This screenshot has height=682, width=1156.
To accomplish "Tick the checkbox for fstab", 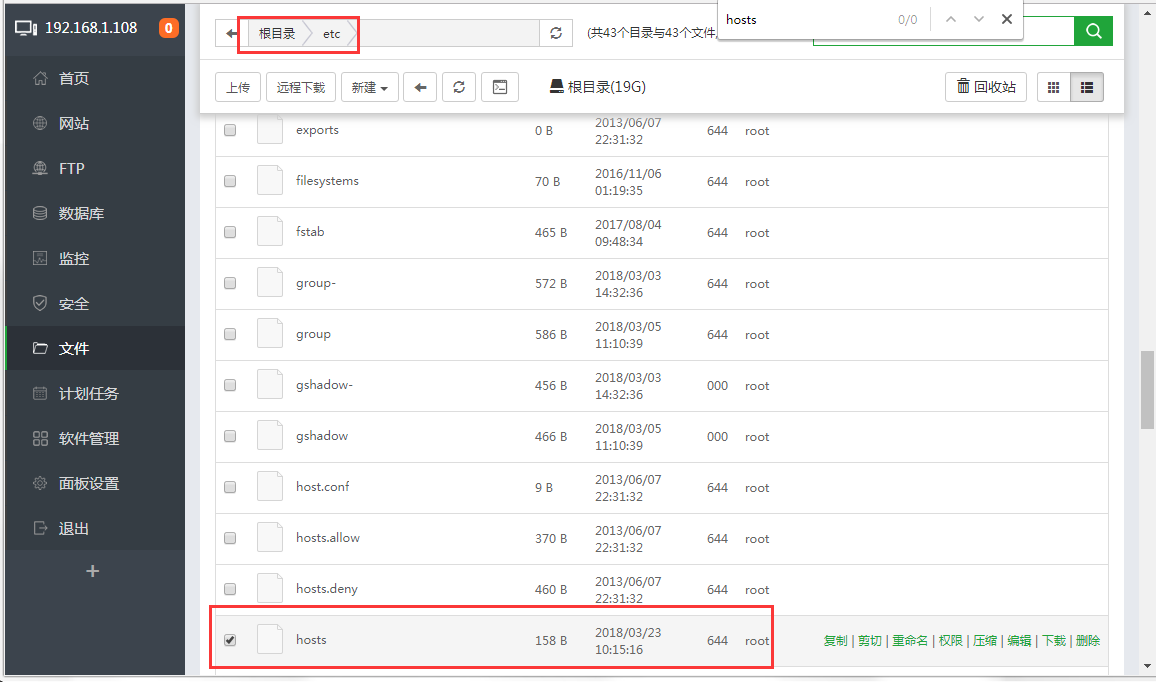I will pyautogui.click(x=230, y=232).
